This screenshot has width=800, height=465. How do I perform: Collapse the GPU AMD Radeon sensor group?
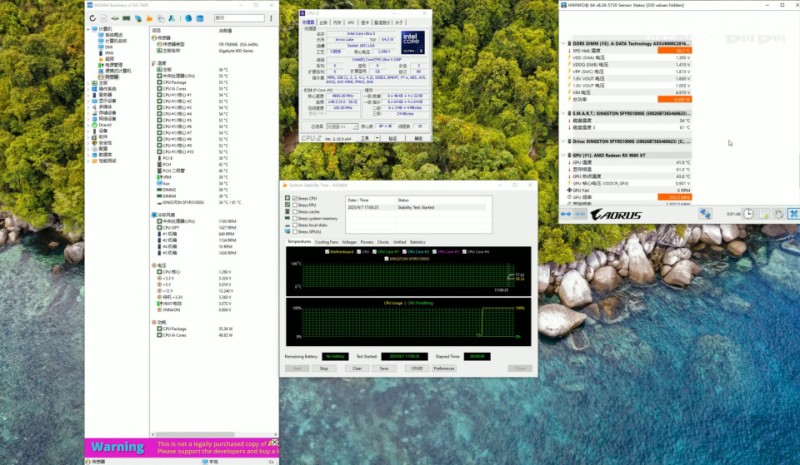[x=565, y=155]
